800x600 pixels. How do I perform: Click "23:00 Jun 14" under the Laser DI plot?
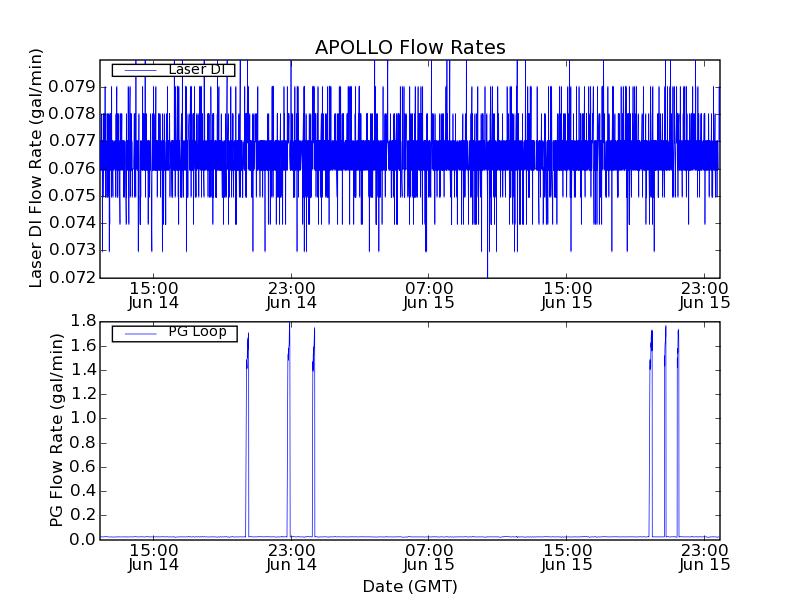pyautogui.click(x=291, y=295)
